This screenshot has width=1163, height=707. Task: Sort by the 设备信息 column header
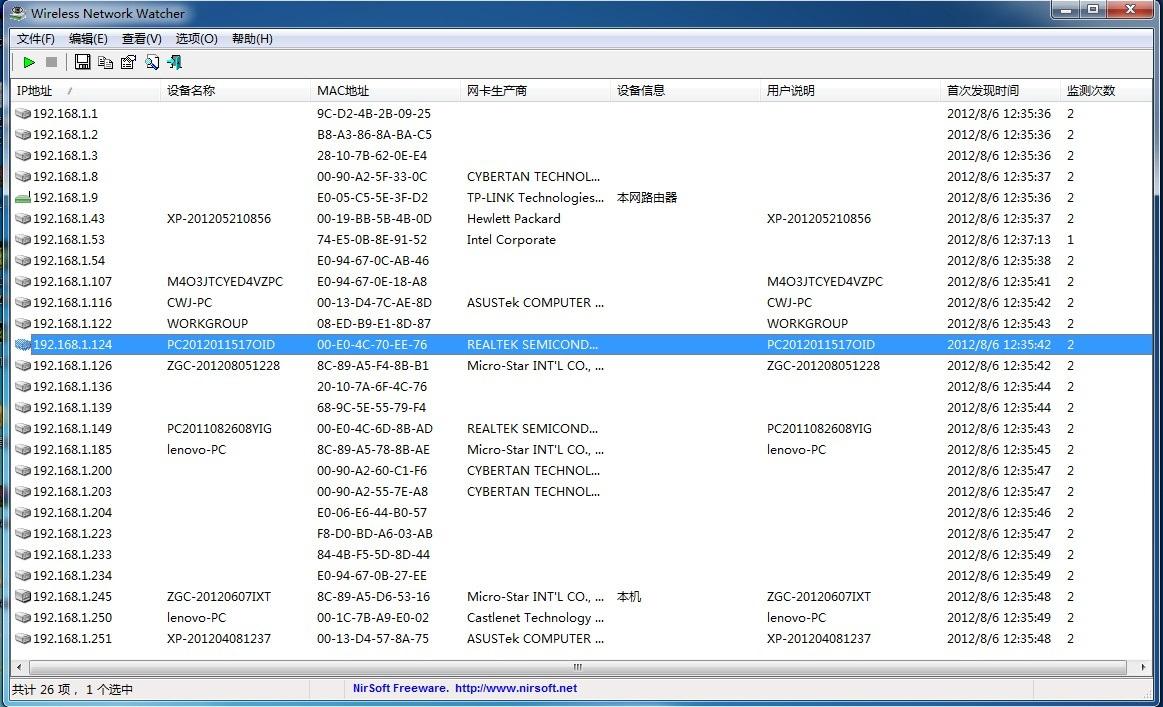click(685, 91)
